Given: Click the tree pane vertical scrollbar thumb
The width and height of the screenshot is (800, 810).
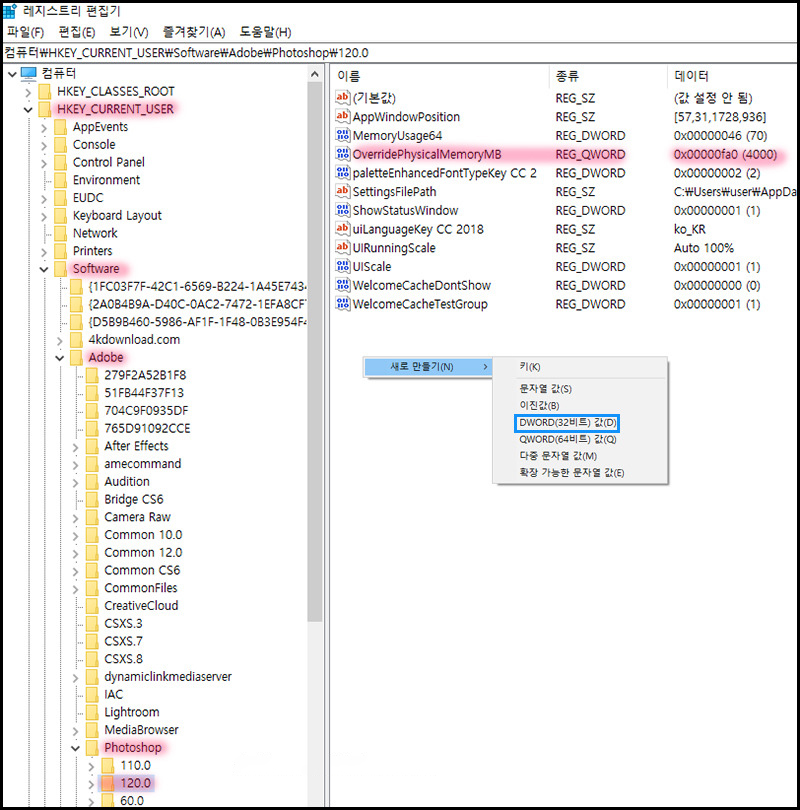Looking at the screenshot, I should (315, 351).
